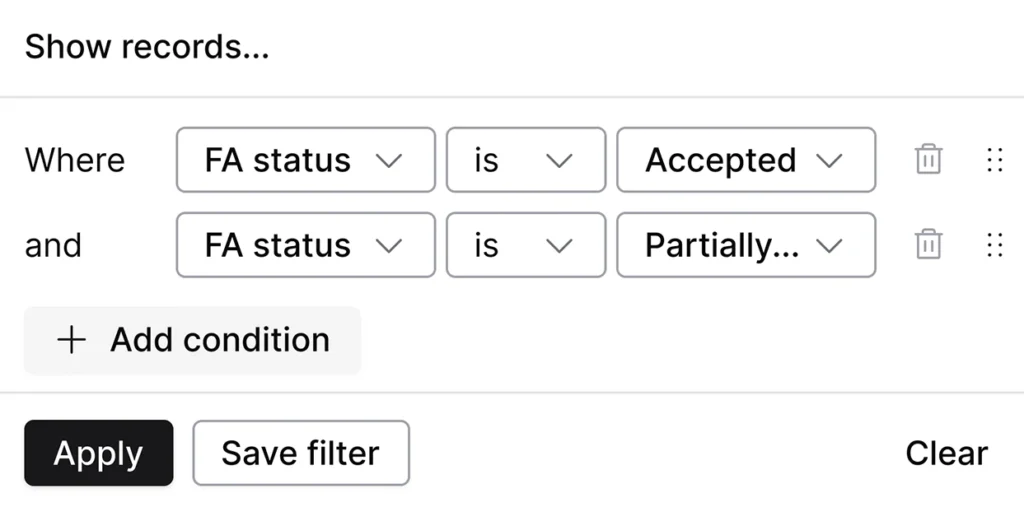Click the drag handle on the Partially... row
The width and height of the screenshot is (1024, 507).
[x=994, y=245]
